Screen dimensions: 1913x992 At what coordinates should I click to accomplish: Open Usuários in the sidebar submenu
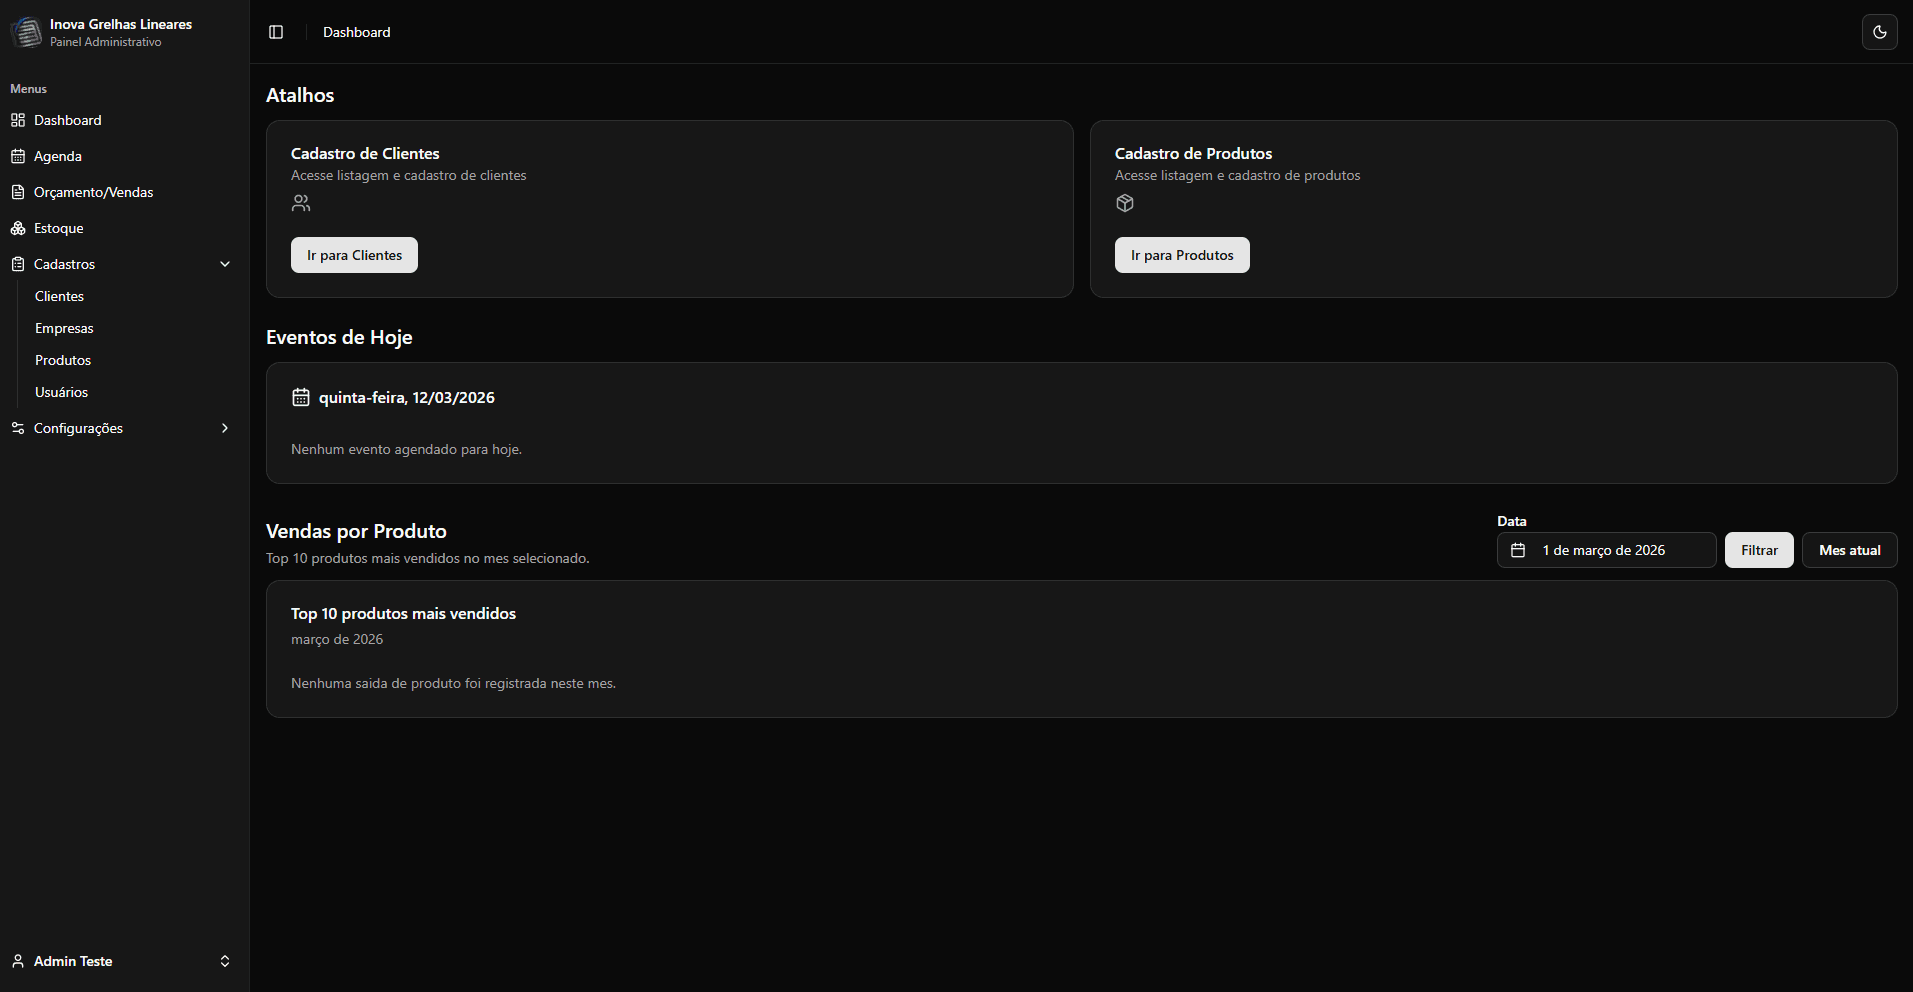61,392
